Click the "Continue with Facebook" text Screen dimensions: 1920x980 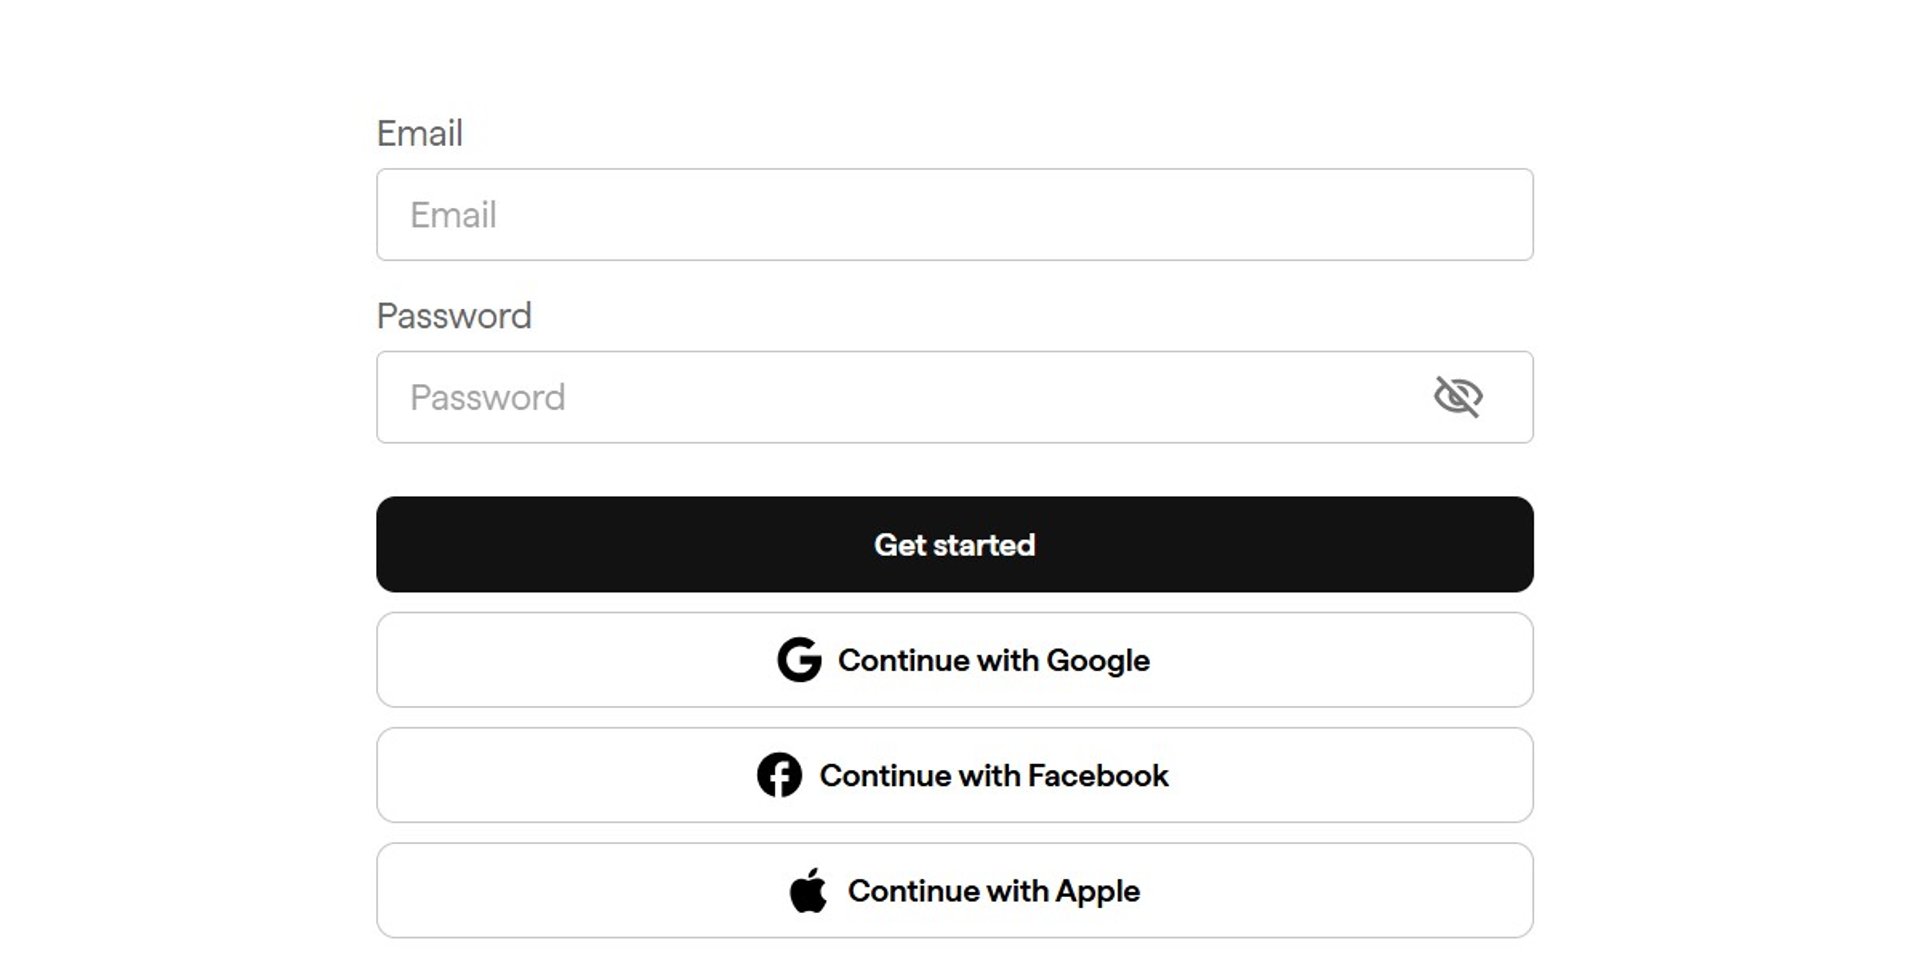pyautogui.click(x=993, y=775)
